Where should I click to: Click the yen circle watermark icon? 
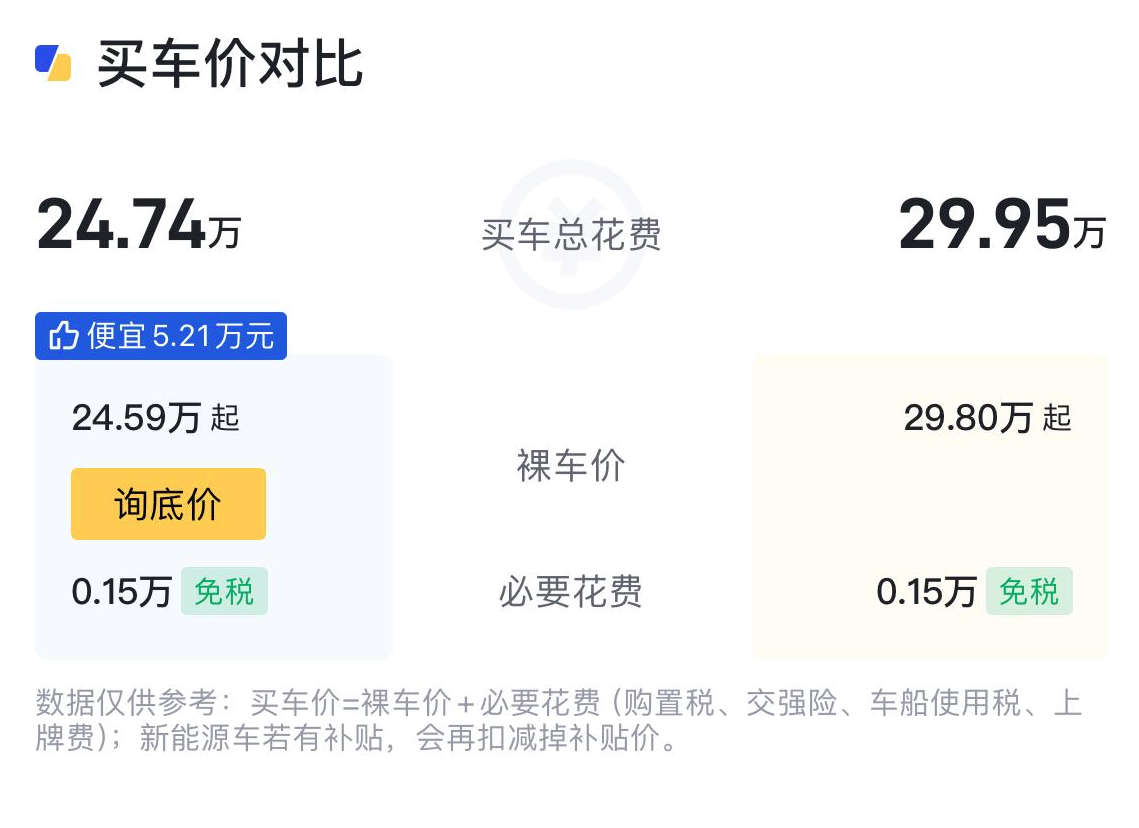(x=571, y=234)
